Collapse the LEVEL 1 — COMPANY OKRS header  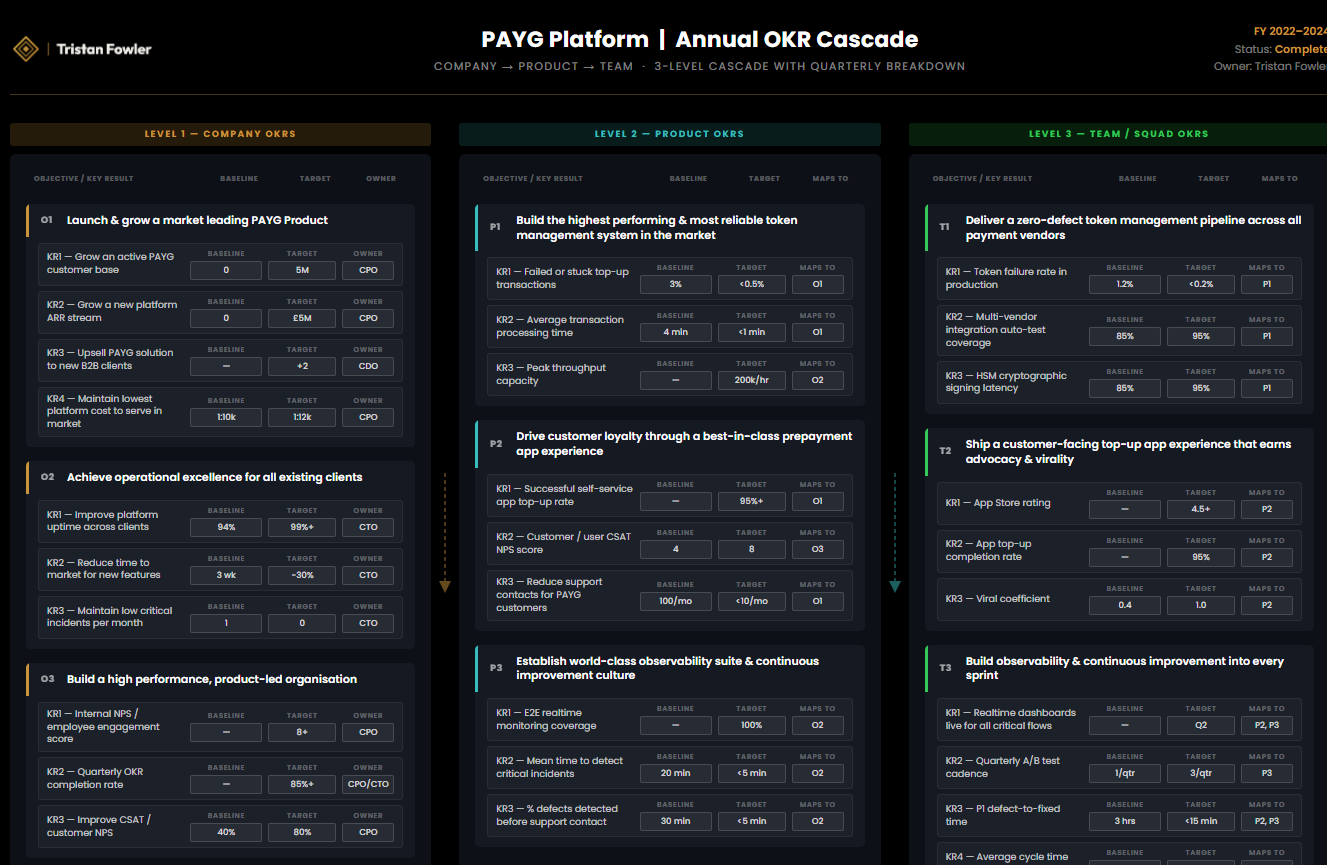click(x=220, y=133)
